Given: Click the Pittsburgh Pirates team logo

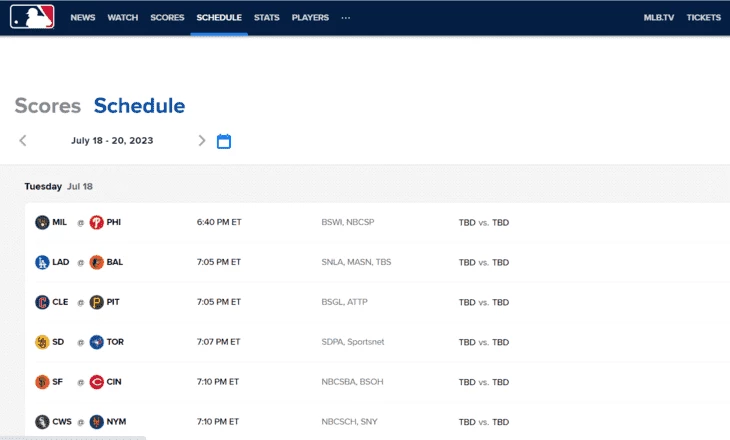Looking at the screenshot, I should [x=96, y=302].
